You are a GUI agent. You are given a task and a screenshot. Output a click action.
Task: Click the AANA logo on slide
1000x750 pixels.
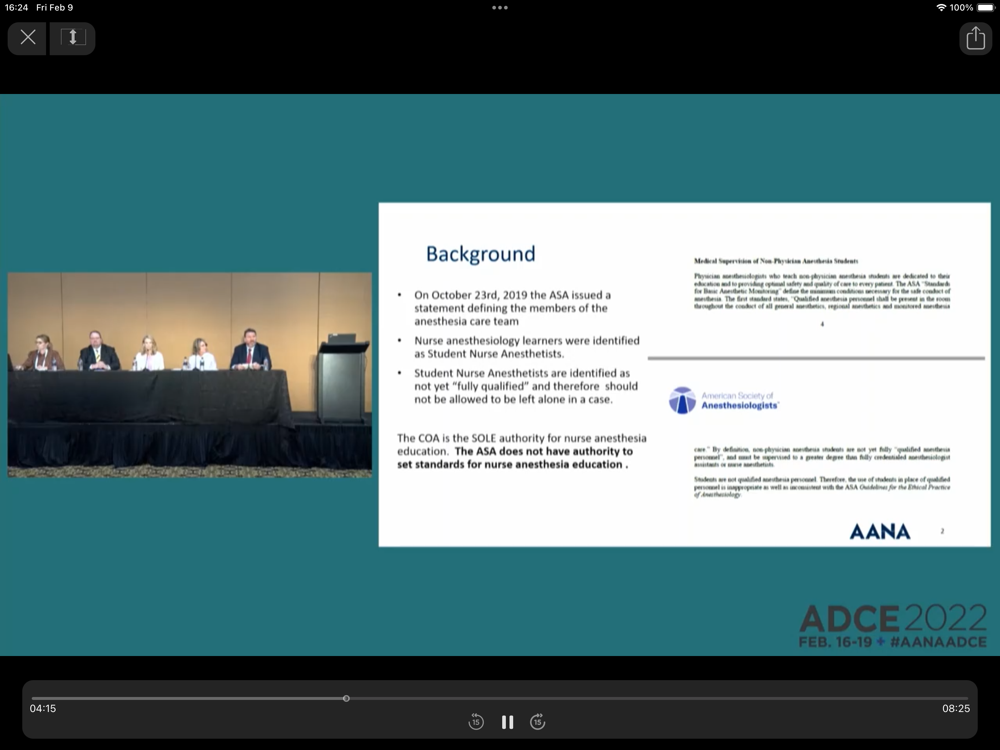click(879, 531)
